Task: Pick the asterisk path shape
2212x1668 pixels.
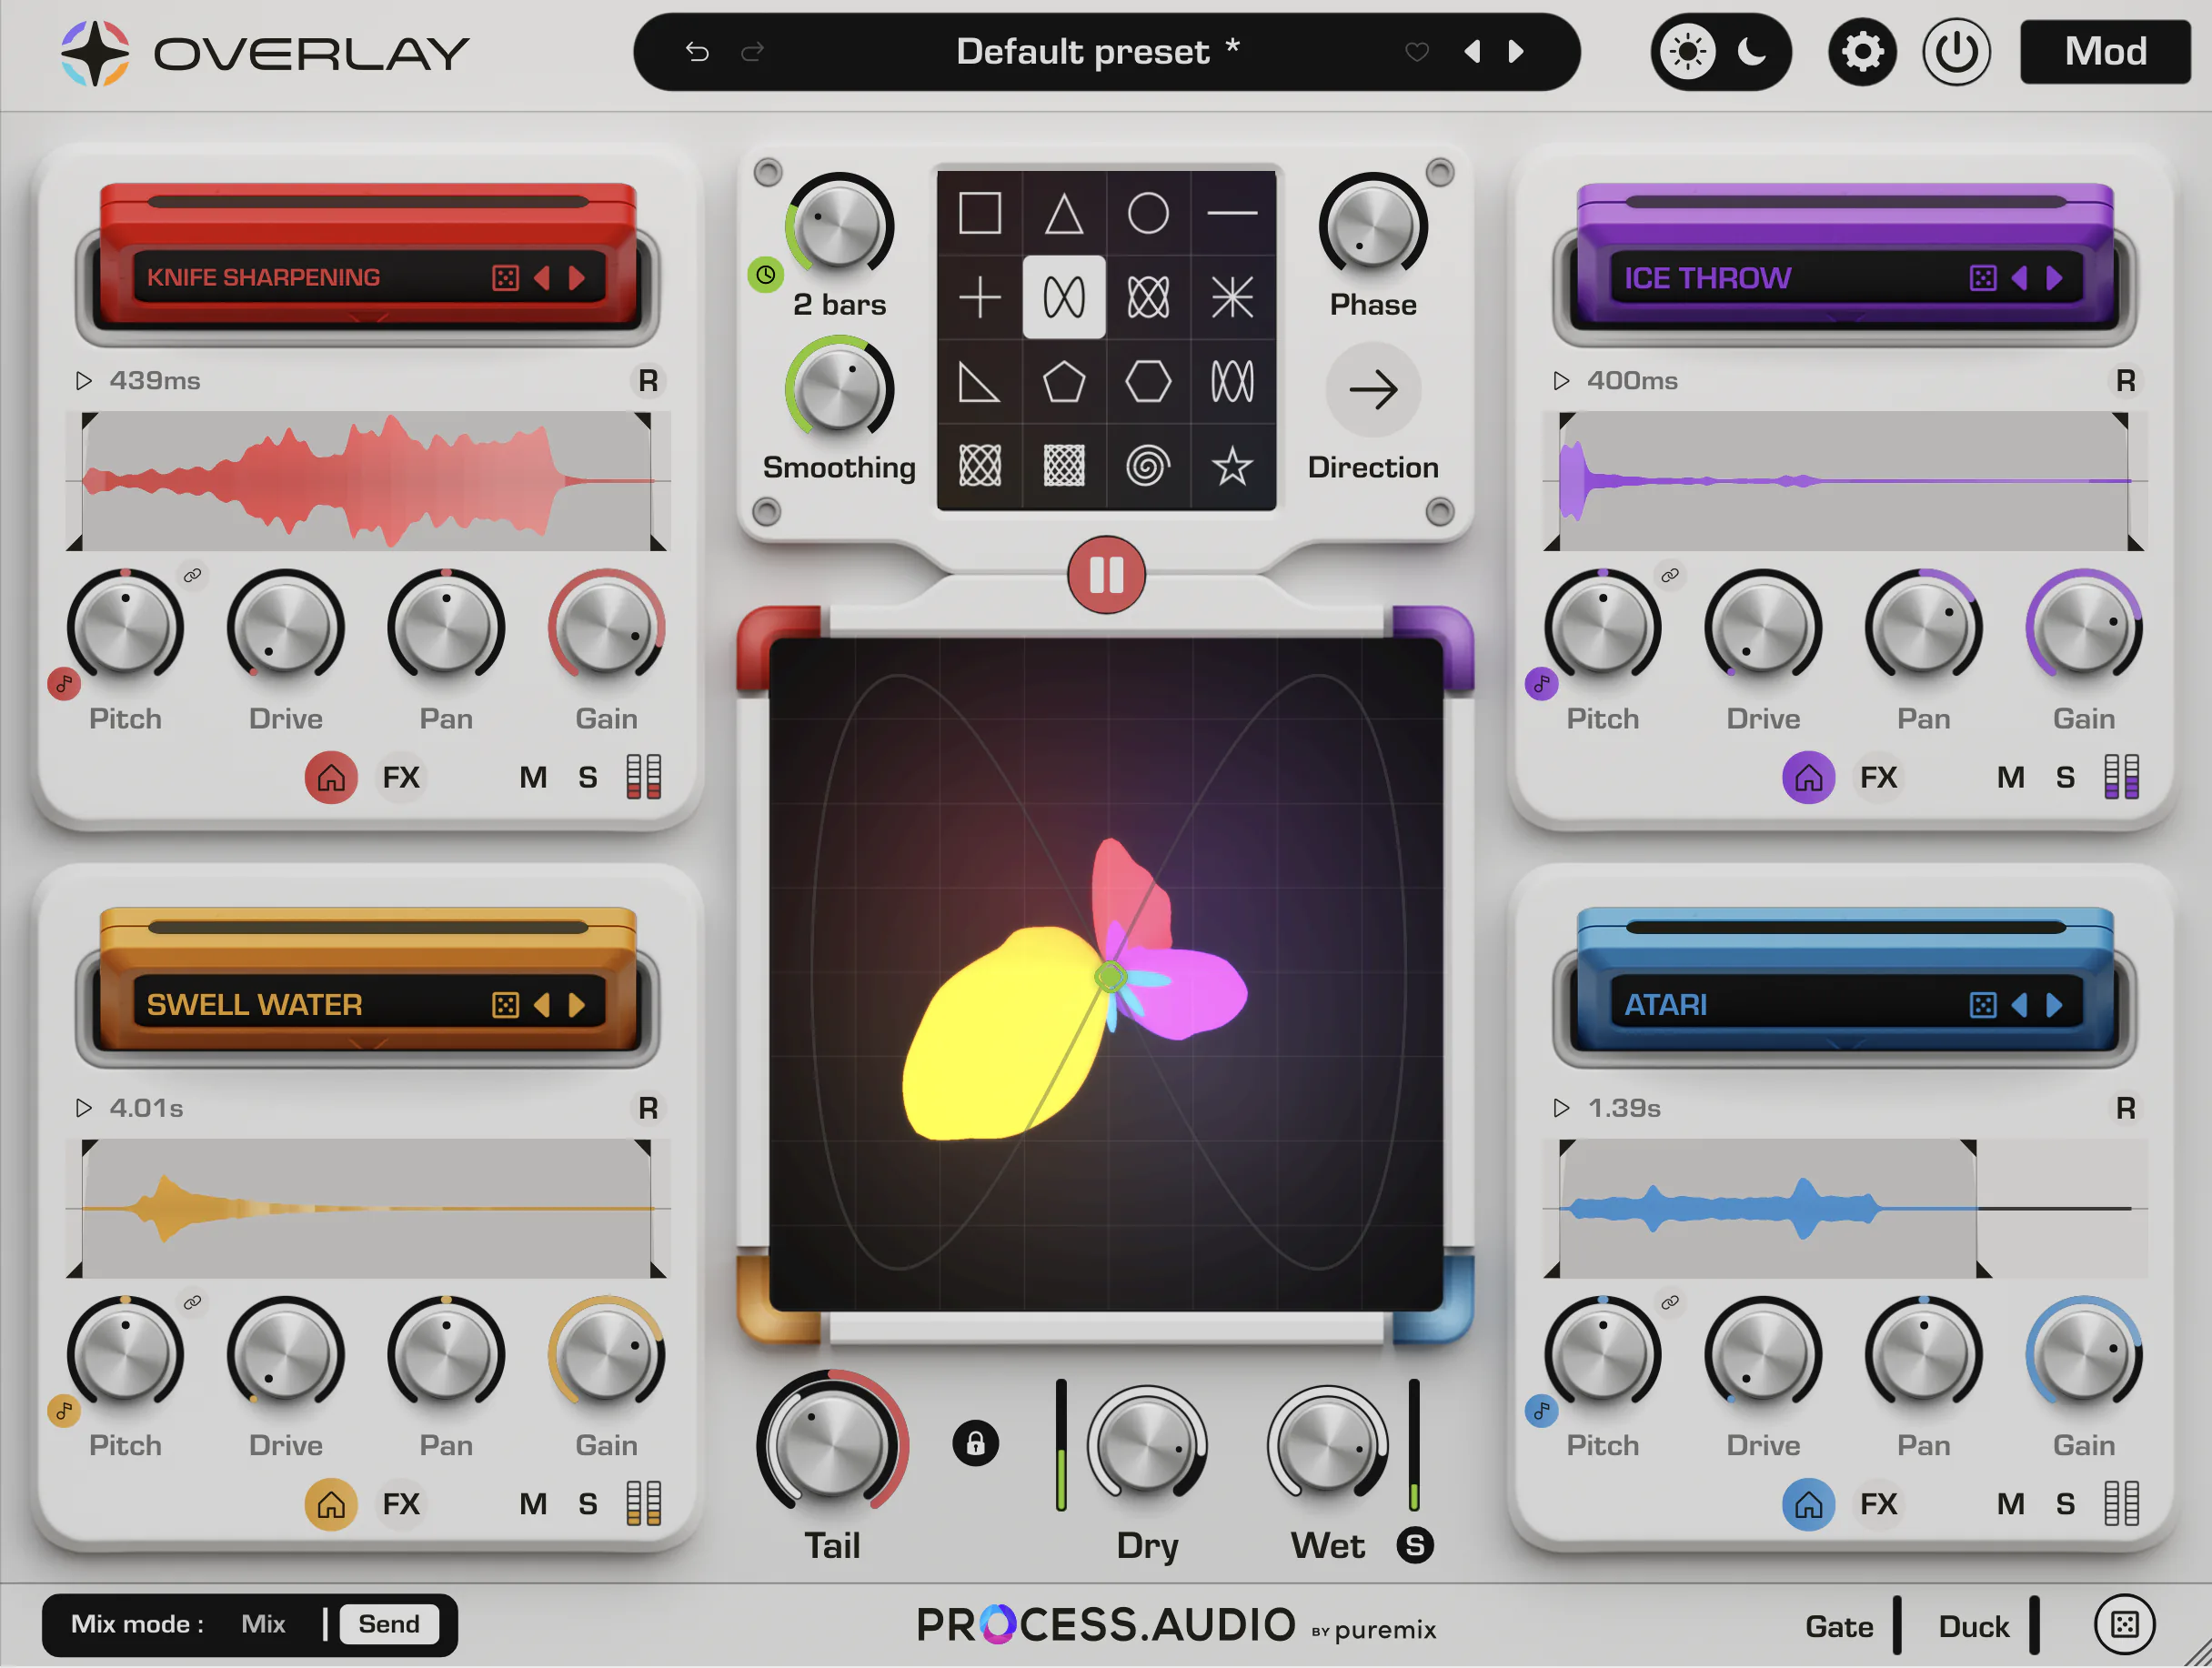Action: 1232,297
